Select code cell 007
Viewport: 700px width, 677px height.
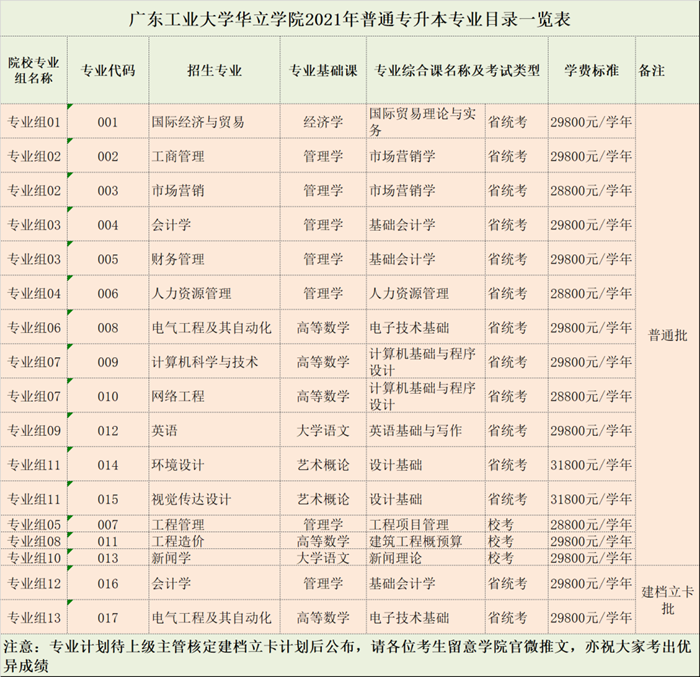[x=108, y=524]
